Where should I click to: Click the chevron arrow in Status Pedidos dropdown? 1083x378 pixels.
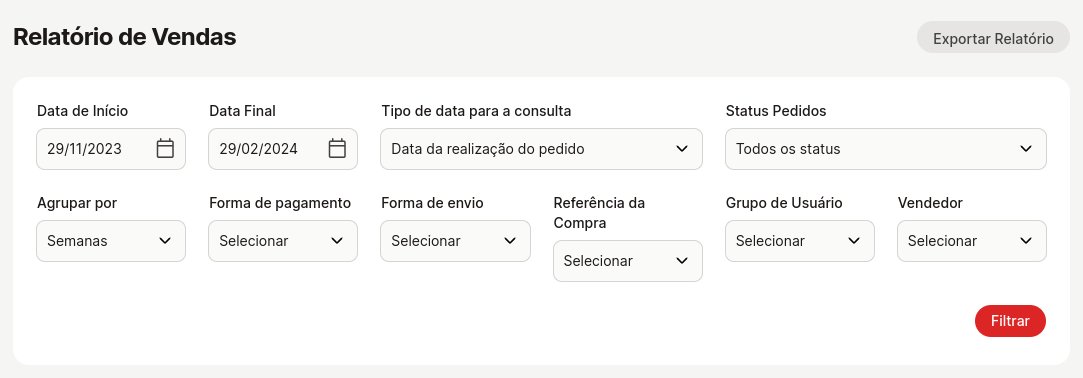pyautogui.click(x=1026, y=149)
